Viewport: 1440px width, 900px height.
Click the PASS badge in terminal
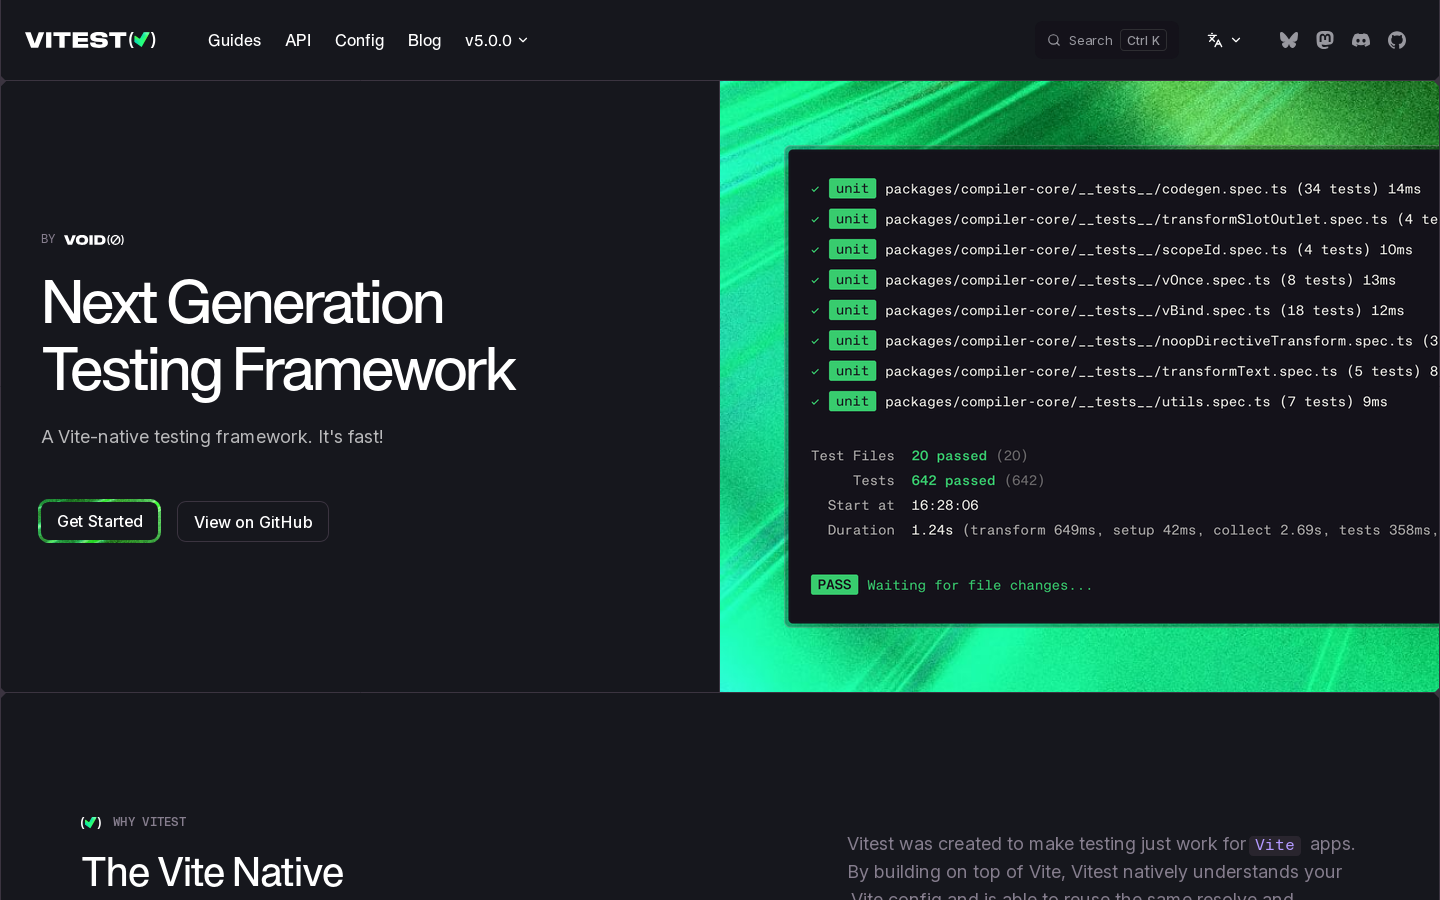pyautogui.click(x=834, y=585)
